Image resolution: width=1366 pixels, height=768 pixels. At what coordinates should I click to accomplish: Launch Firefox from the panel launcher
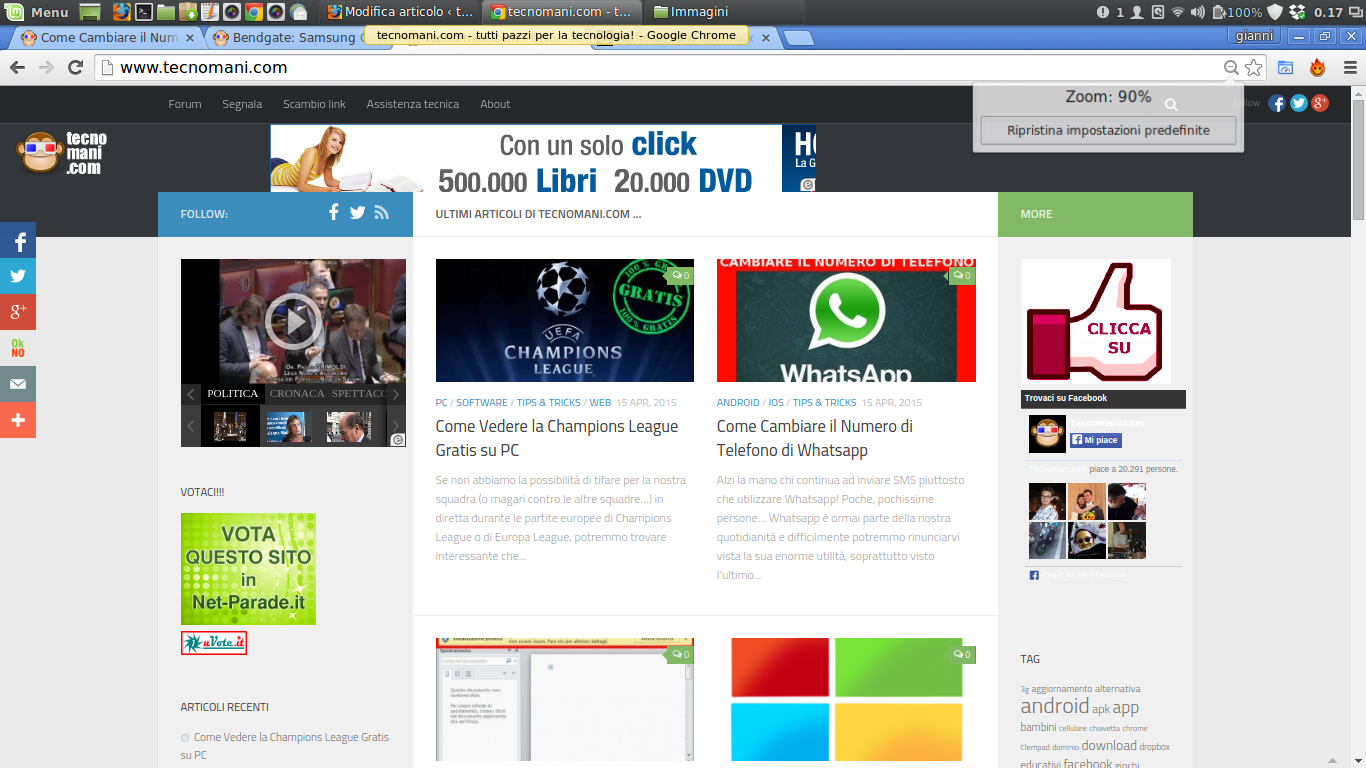(x=121, y=12)
